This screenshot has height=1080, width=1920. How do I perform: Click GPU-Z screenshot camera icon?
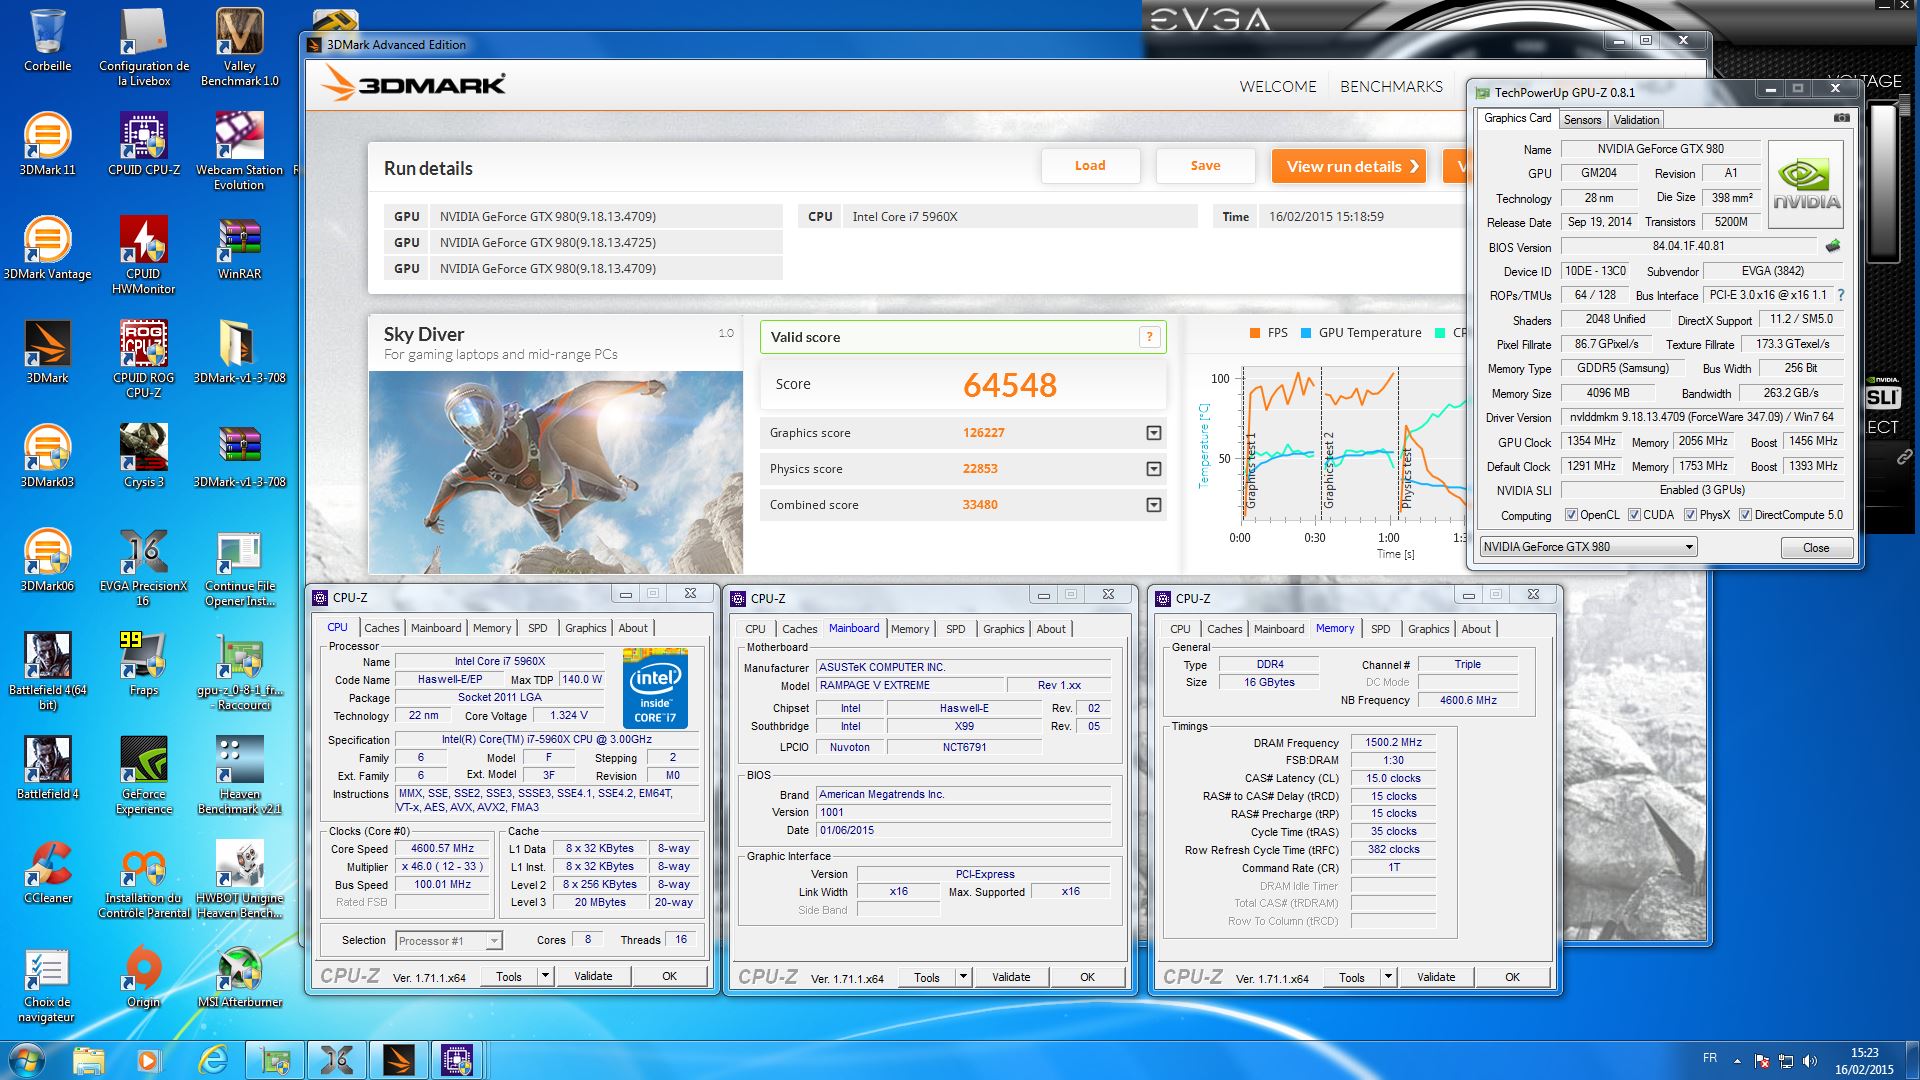[x=1841, y=118]
